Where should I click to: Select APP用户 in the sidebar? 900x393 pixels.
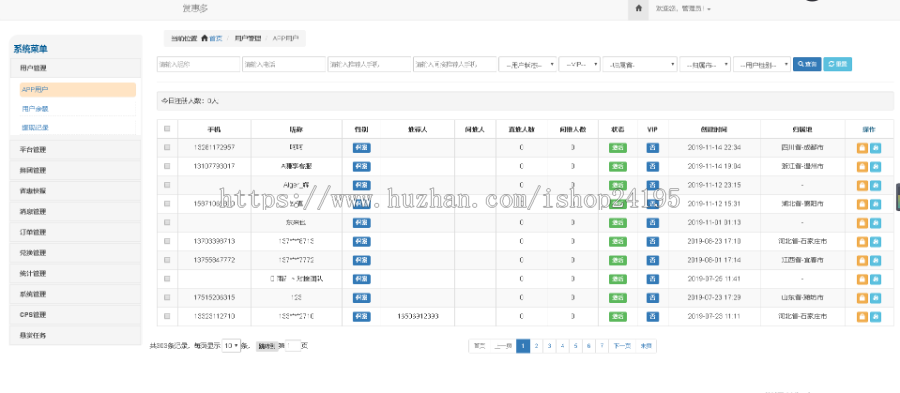click(77, 90)
